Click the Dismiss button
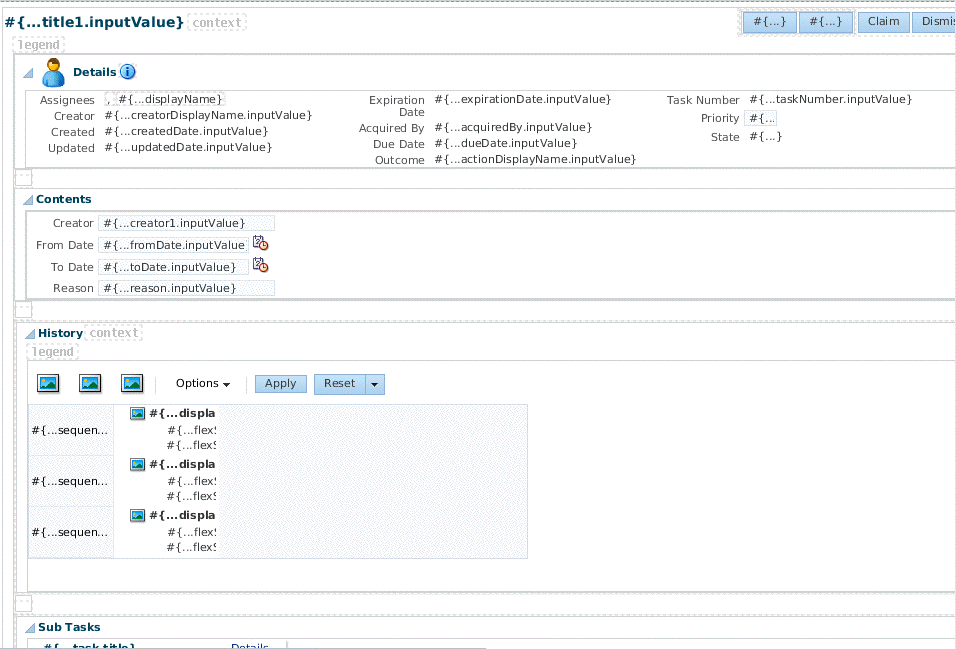Image resolution: width=956 pixels, height=649 pixels. (x=934, y=22)
